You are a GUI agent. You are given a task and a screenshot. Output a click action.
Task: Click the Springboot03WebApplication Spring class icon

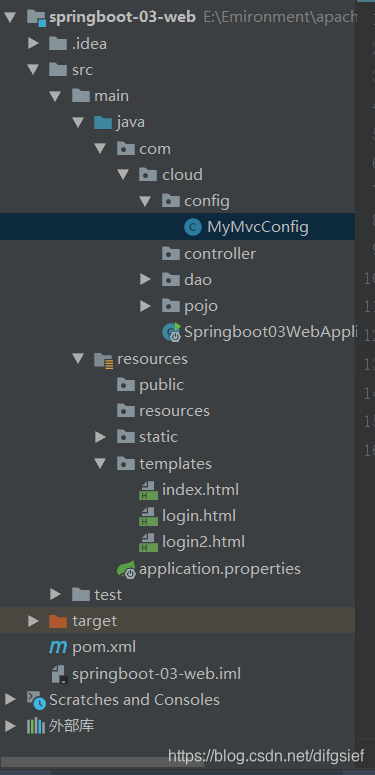[x=172, y=333]
